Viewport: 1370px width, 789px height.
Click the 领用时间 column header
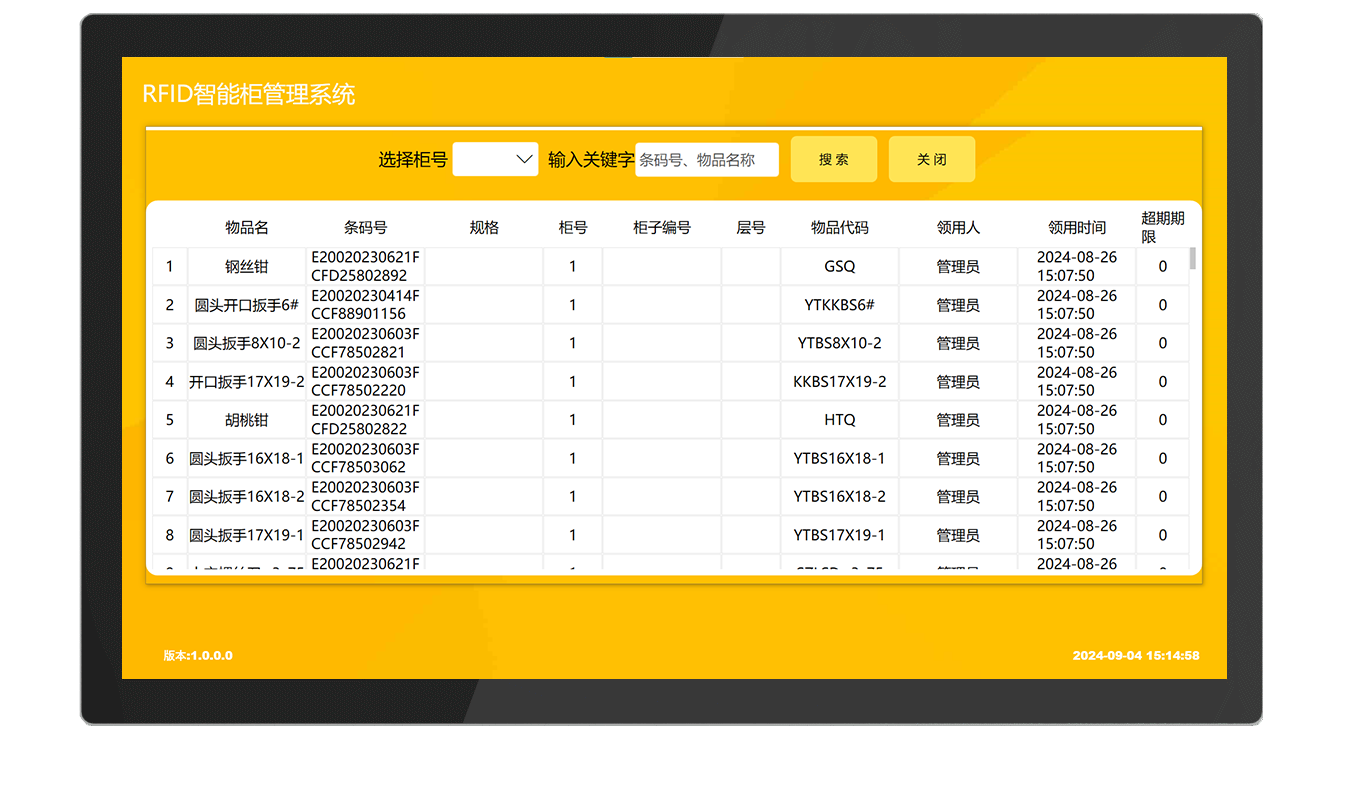1076,228
